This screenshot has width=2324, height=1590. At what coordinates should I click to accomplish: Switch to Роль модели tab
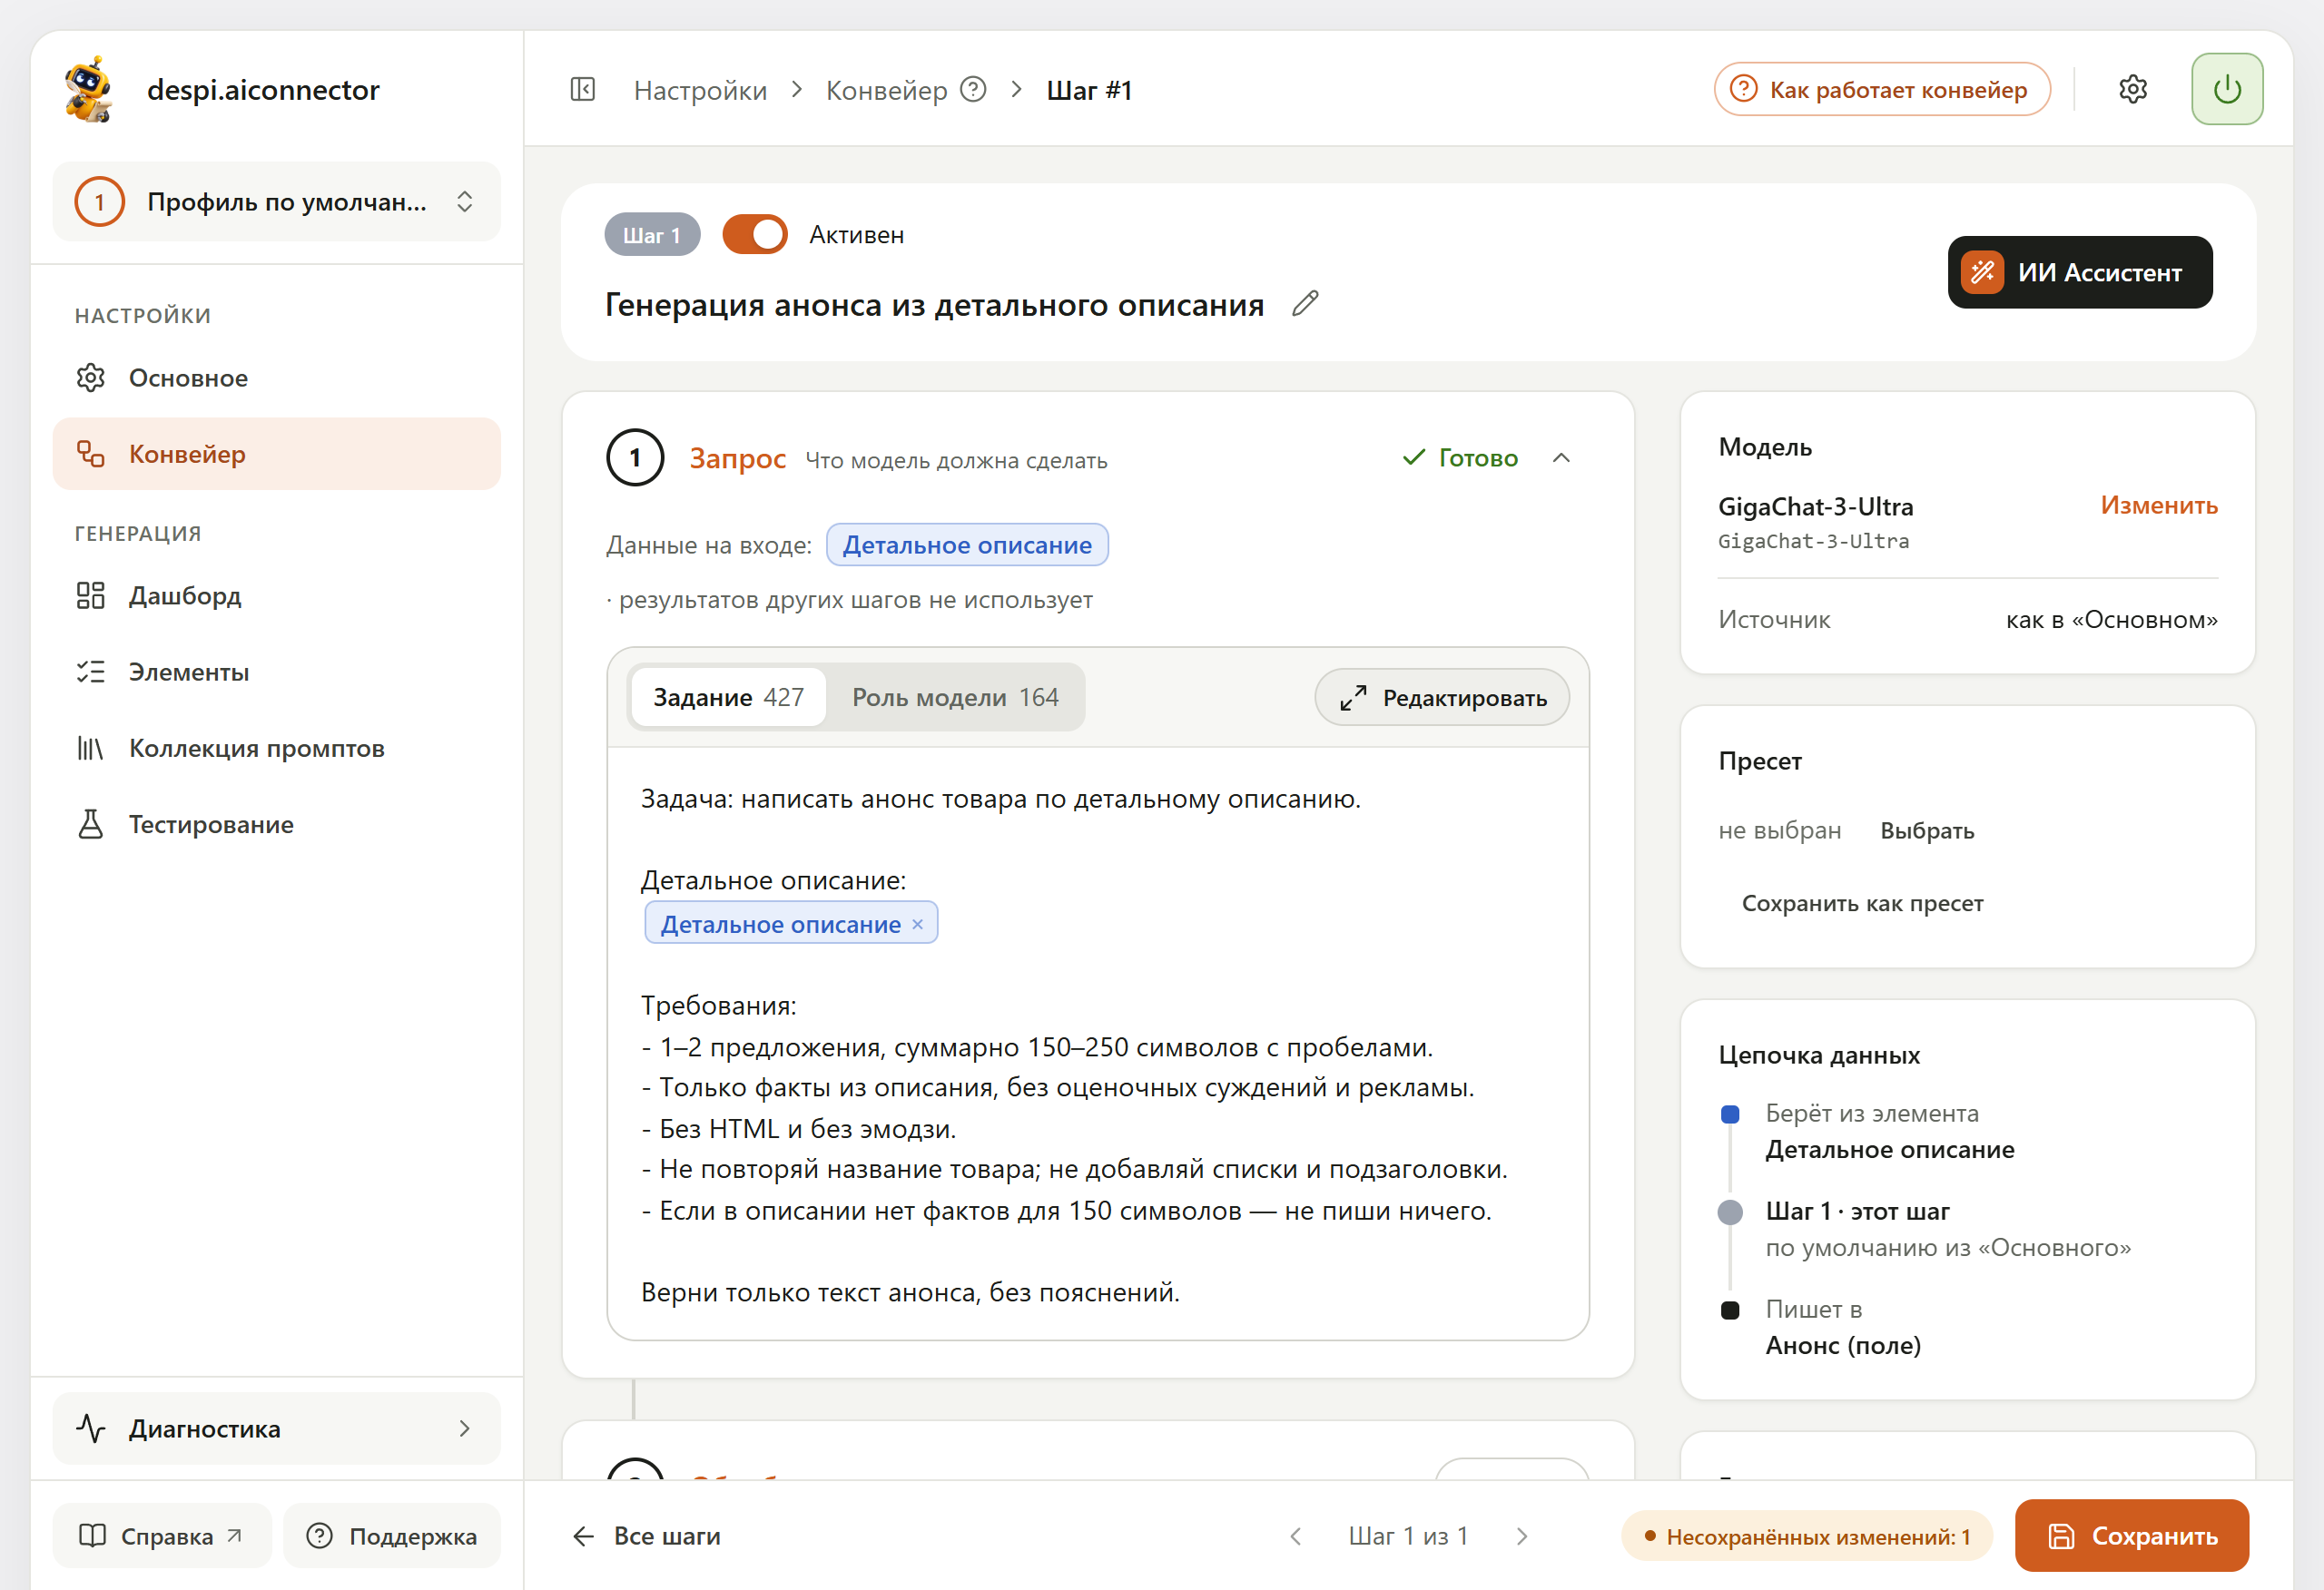click(x=955, y=697)
